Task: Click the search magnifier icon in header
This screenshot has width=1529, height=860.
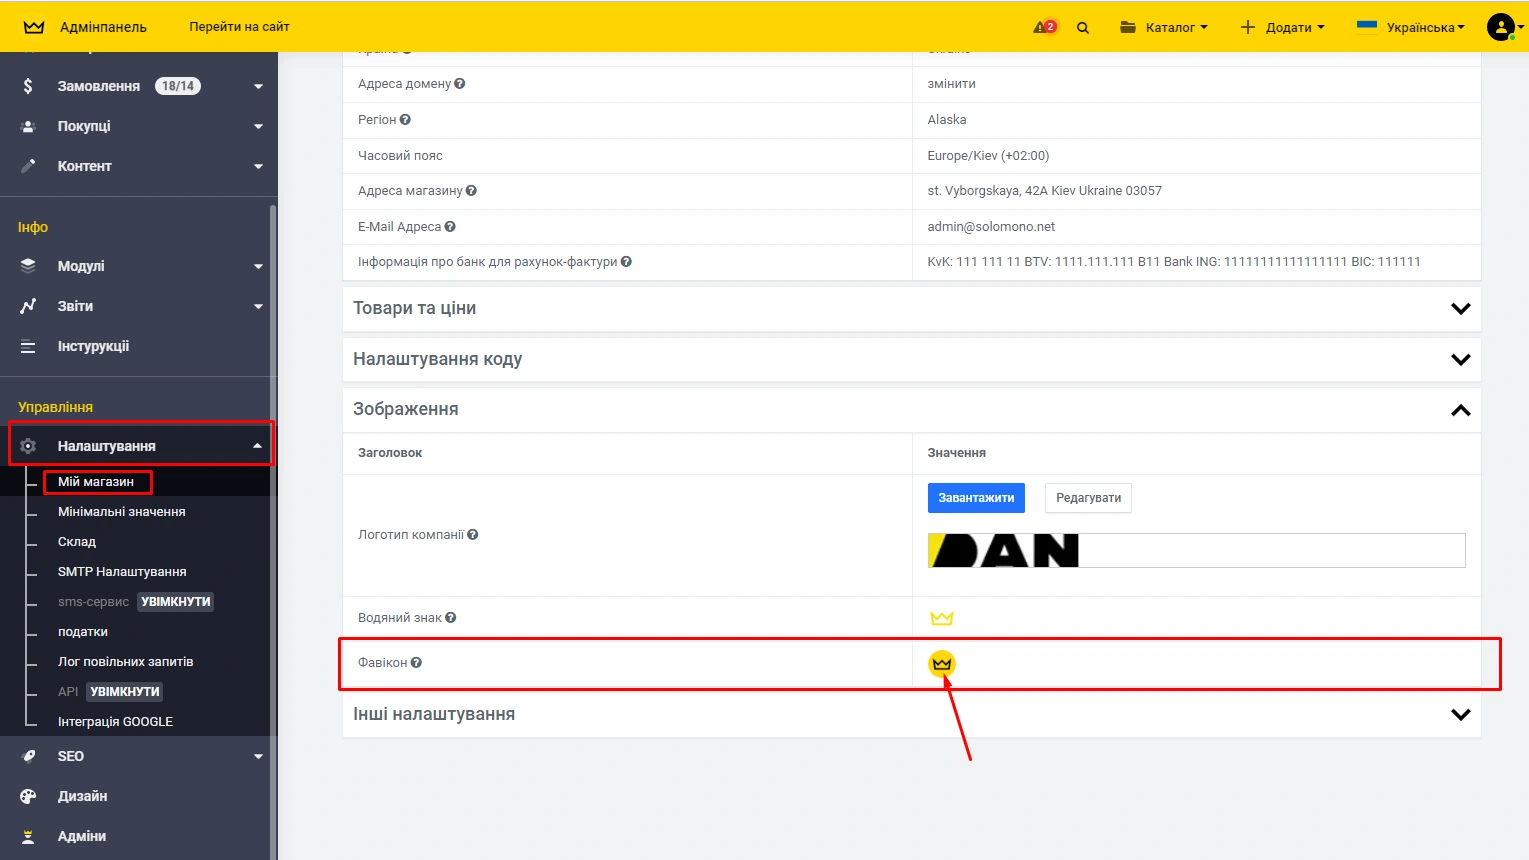Action: [x=1082, y=28]
